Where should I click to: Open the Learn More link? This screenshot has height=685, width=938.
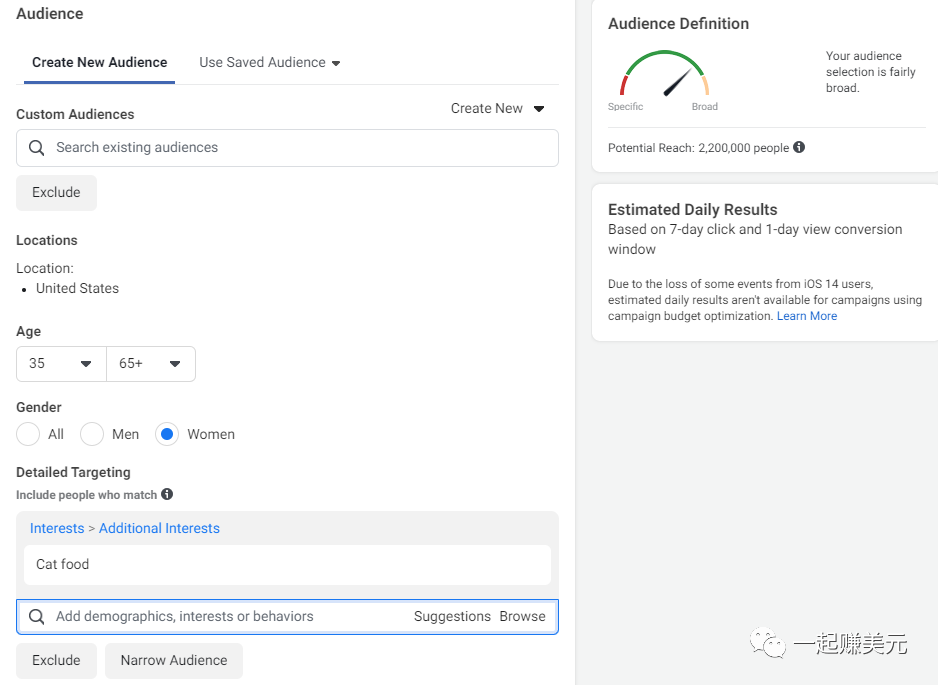[807, 316]
